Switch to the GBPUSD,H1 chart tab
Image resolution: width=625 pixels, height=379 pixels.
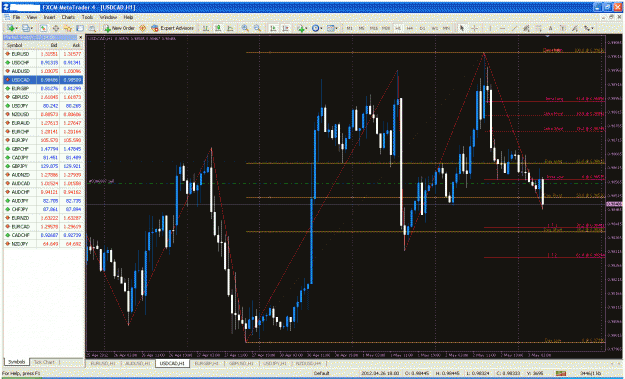tap(241, 363)
